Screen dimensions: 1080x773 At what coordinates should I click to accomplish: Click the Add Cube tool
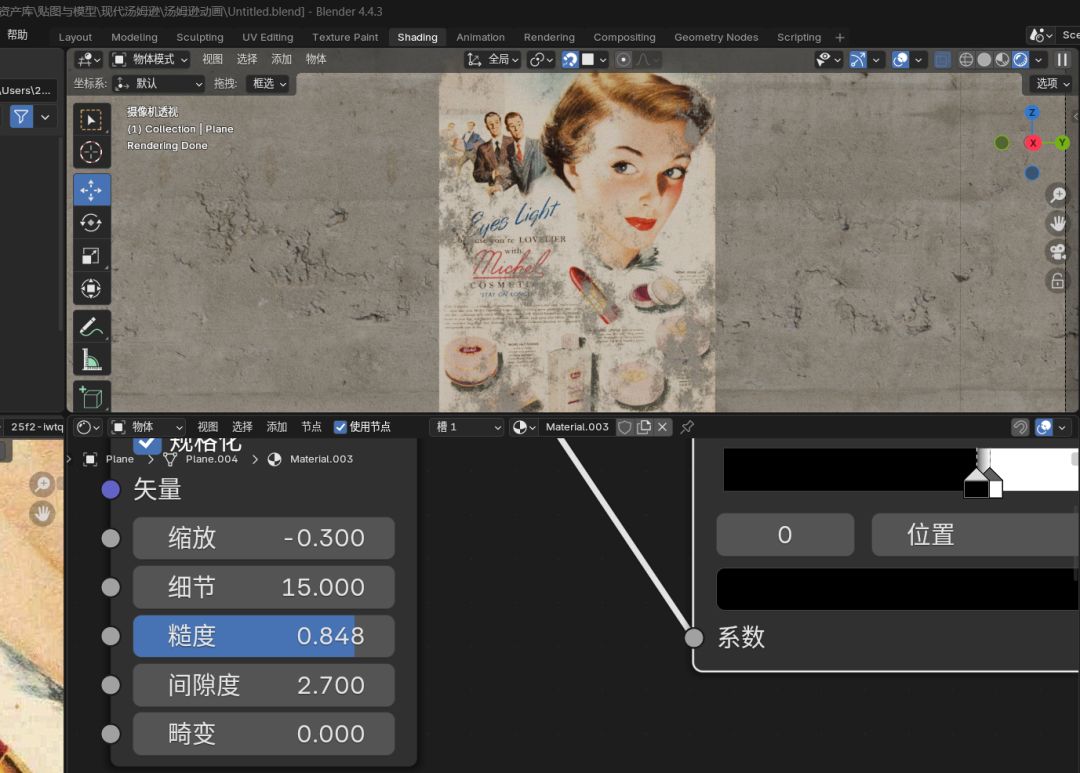click(x=91, y=397)
